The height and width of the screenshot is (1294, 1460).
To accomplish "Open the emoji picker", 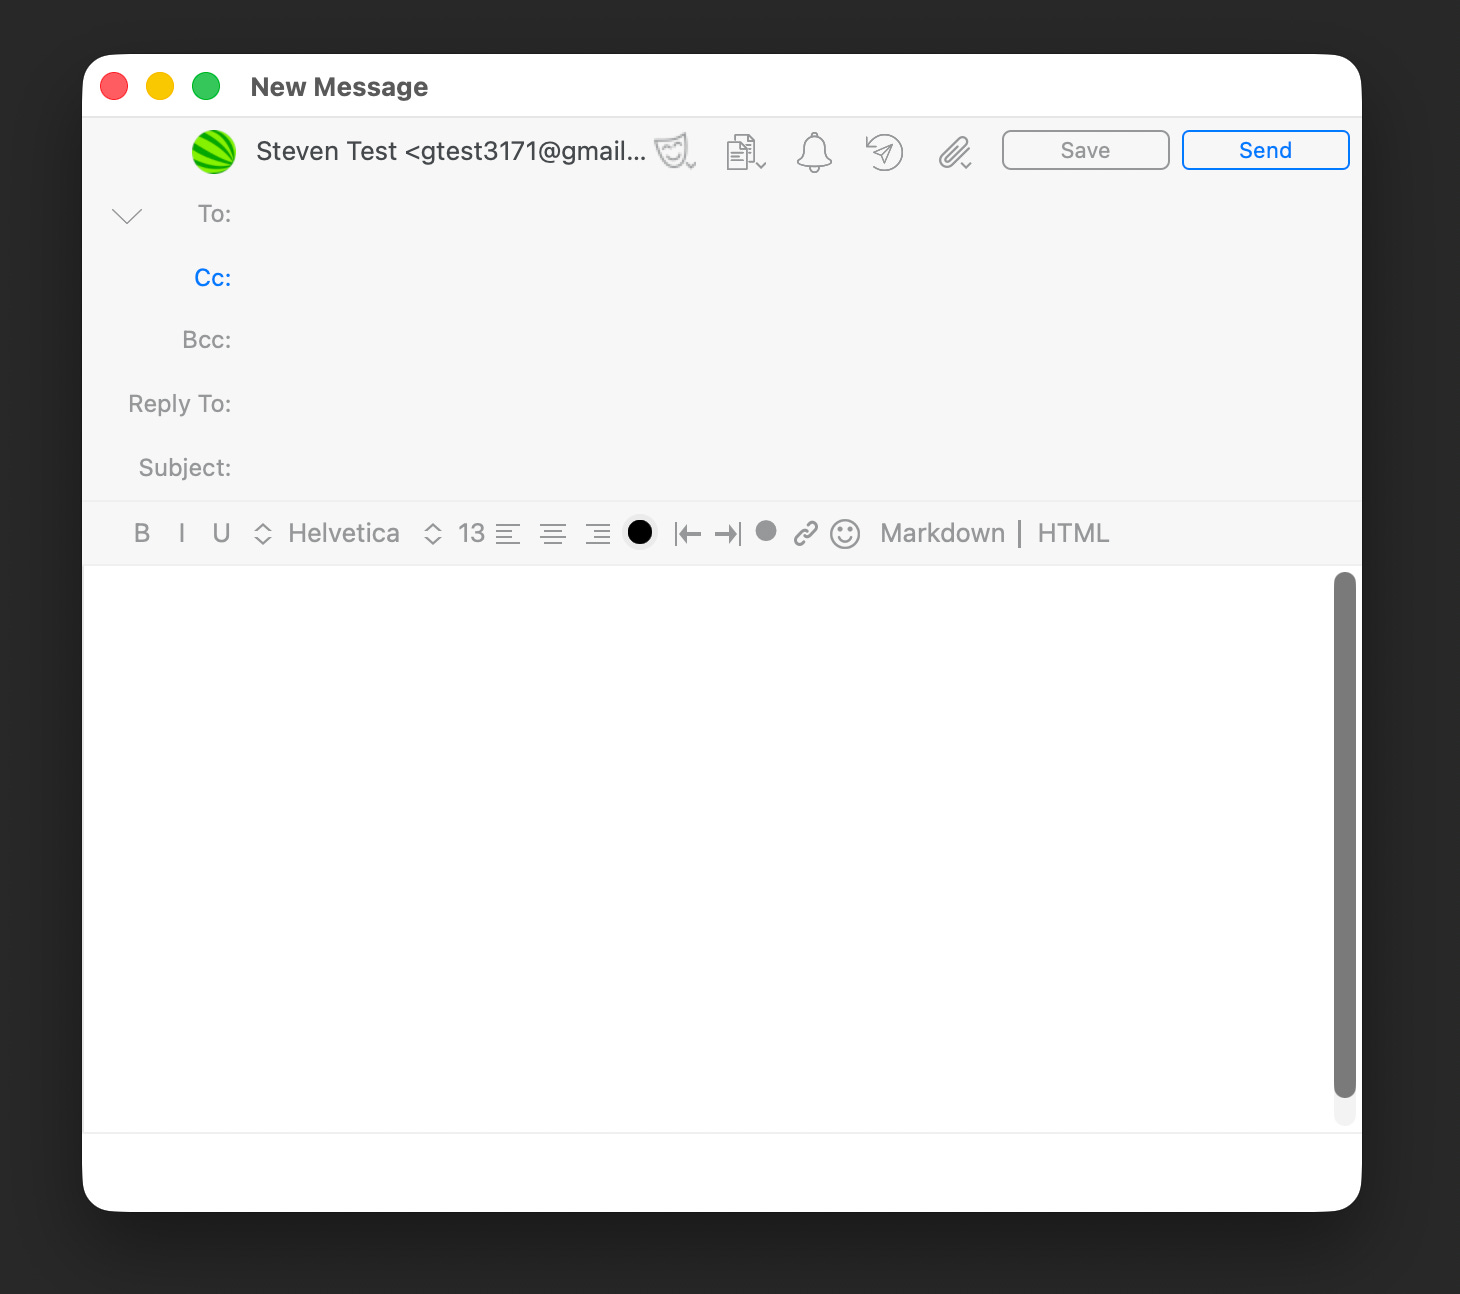I will coord(845,534).
